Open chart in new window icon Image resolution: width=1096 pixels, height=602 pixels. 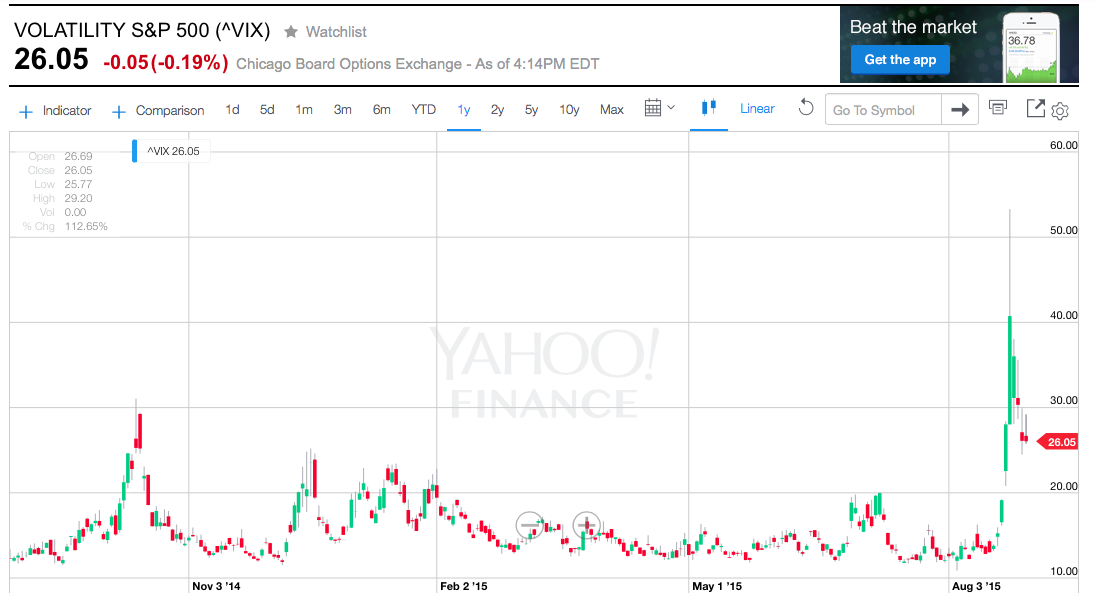pos(1035,108)
